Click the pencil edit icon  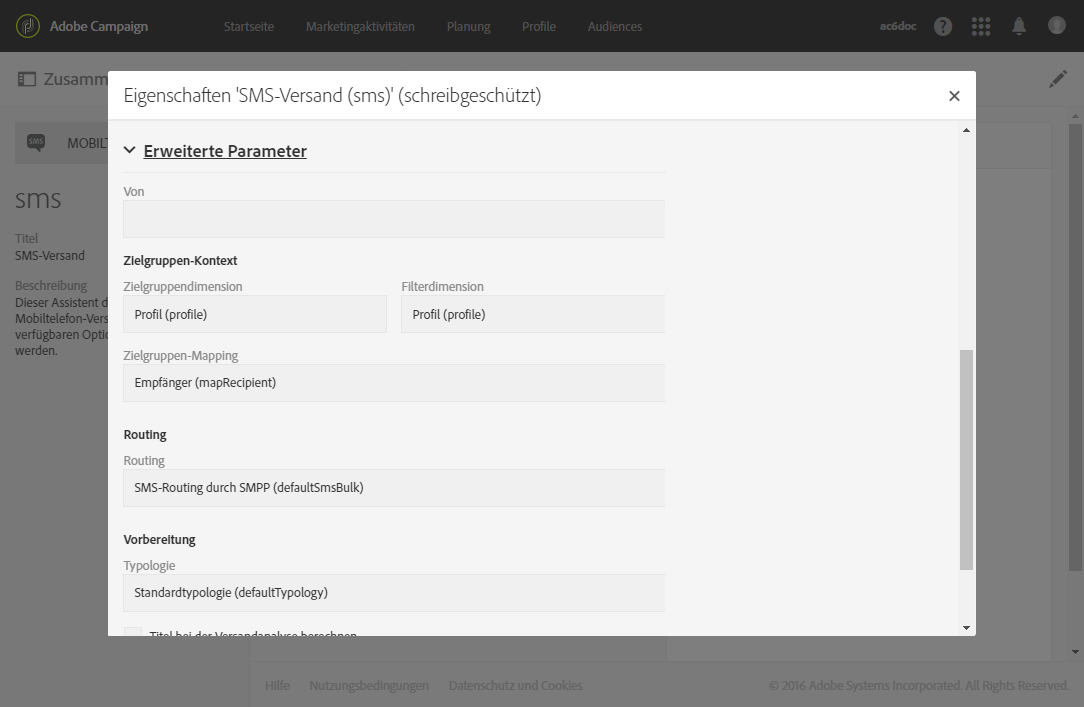pos(1058,80)
